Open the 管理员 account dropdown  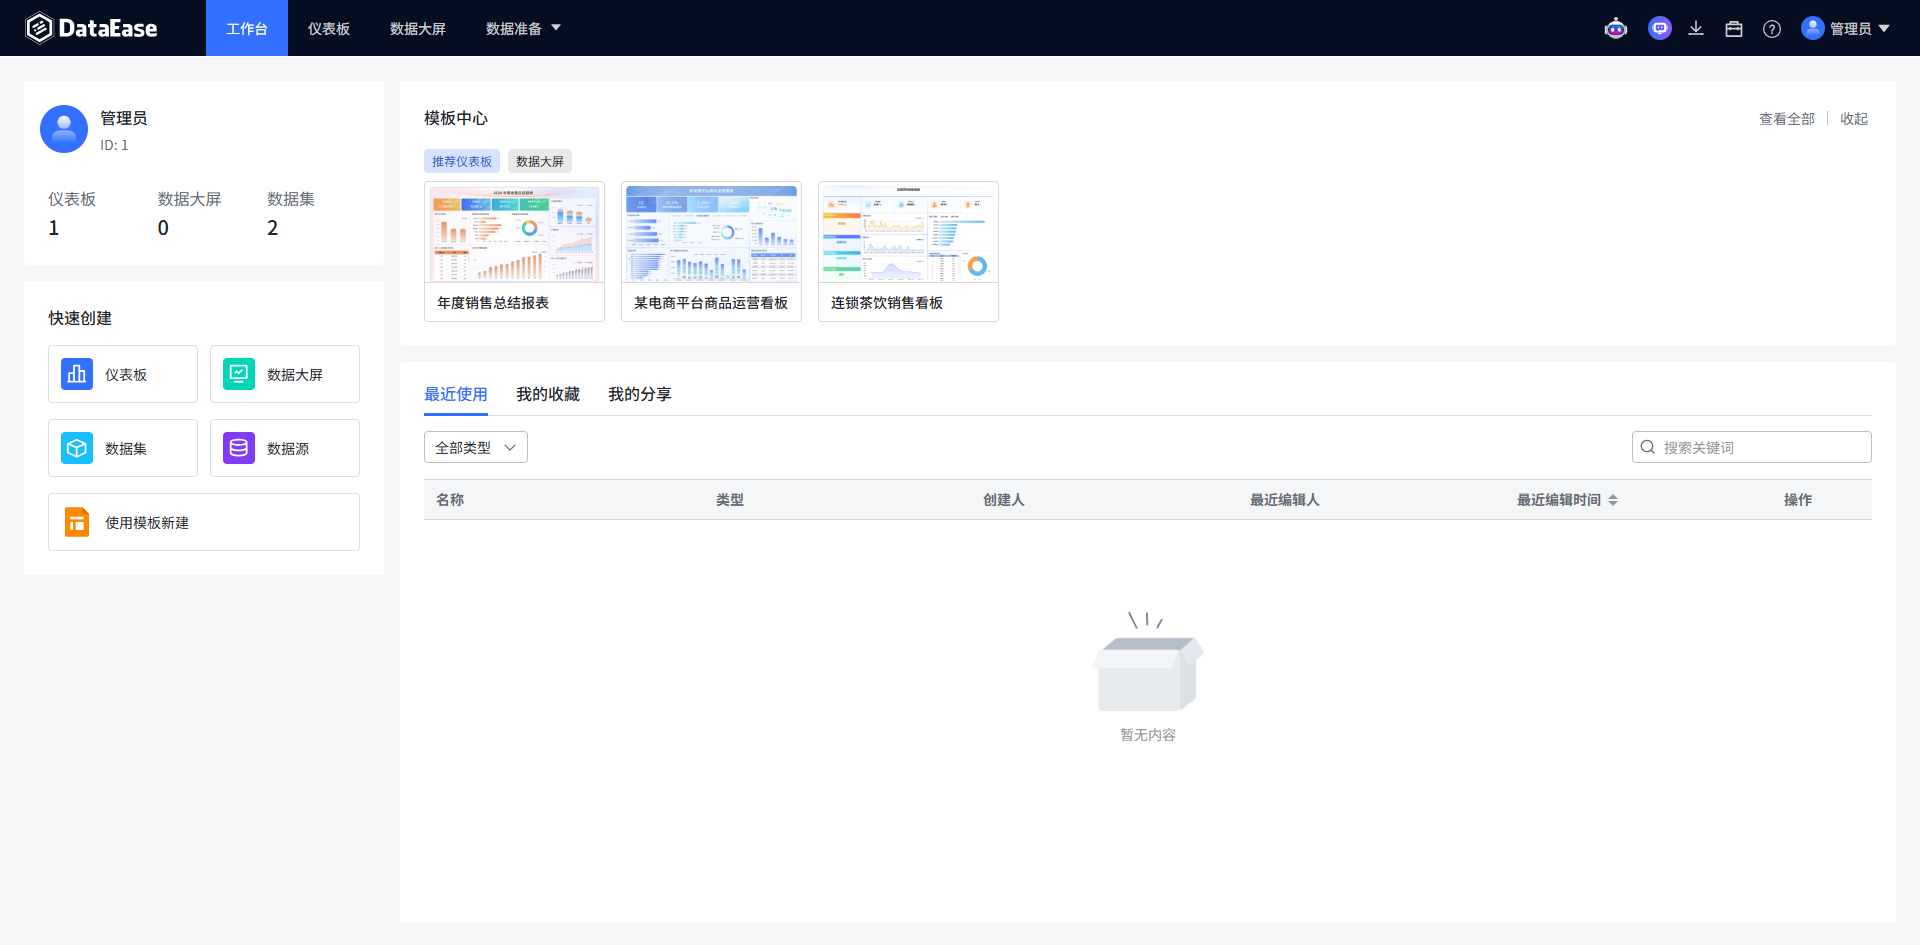tap(1846, 28)
